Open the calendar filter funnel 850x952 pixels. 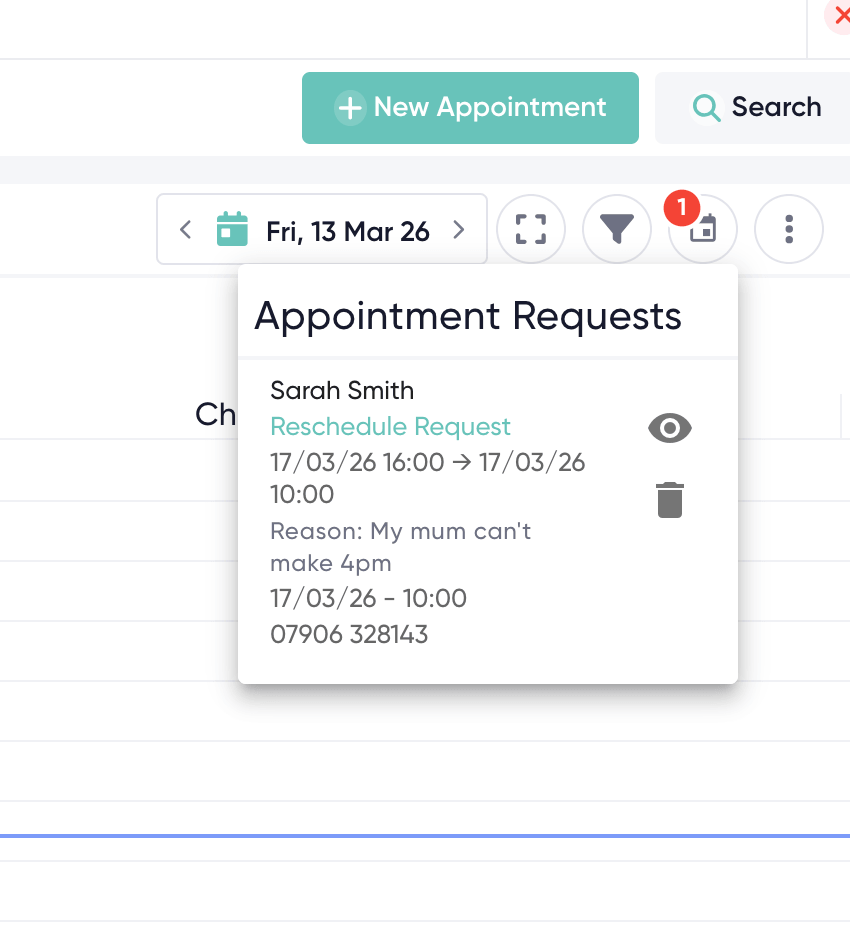(x=617, y=230)
